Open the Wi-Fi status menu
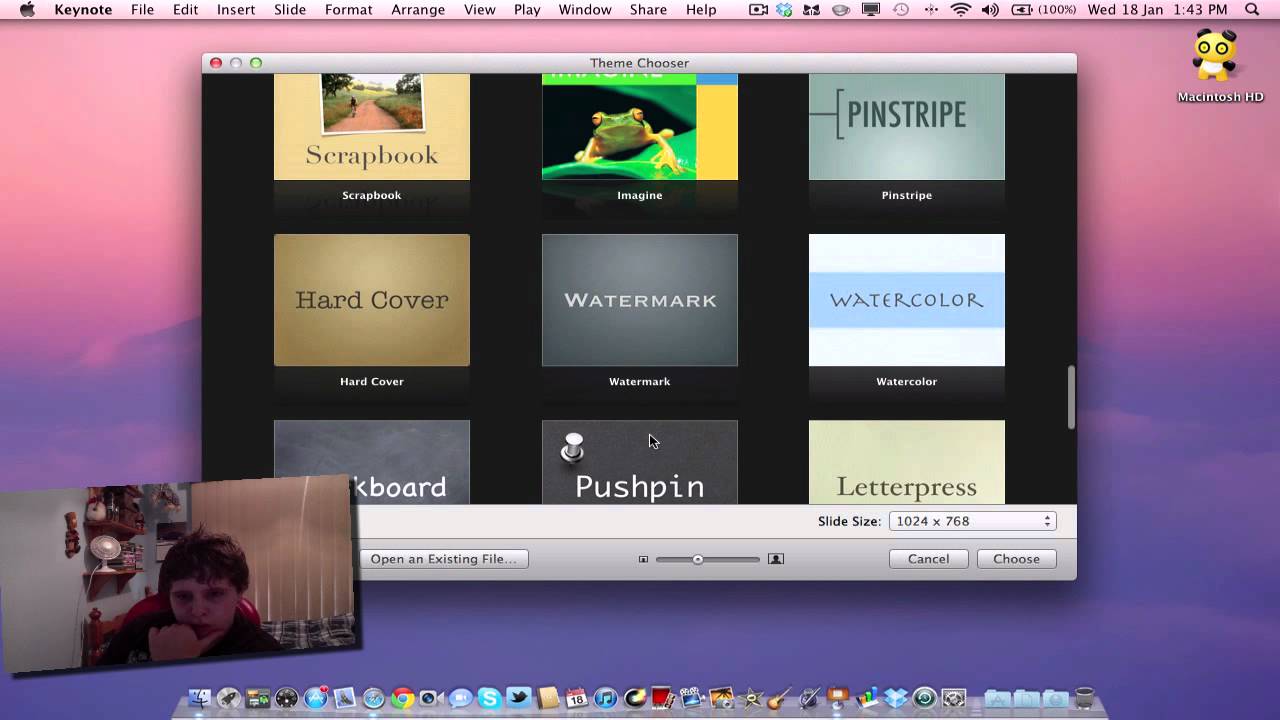 click(x=961, y=9)
